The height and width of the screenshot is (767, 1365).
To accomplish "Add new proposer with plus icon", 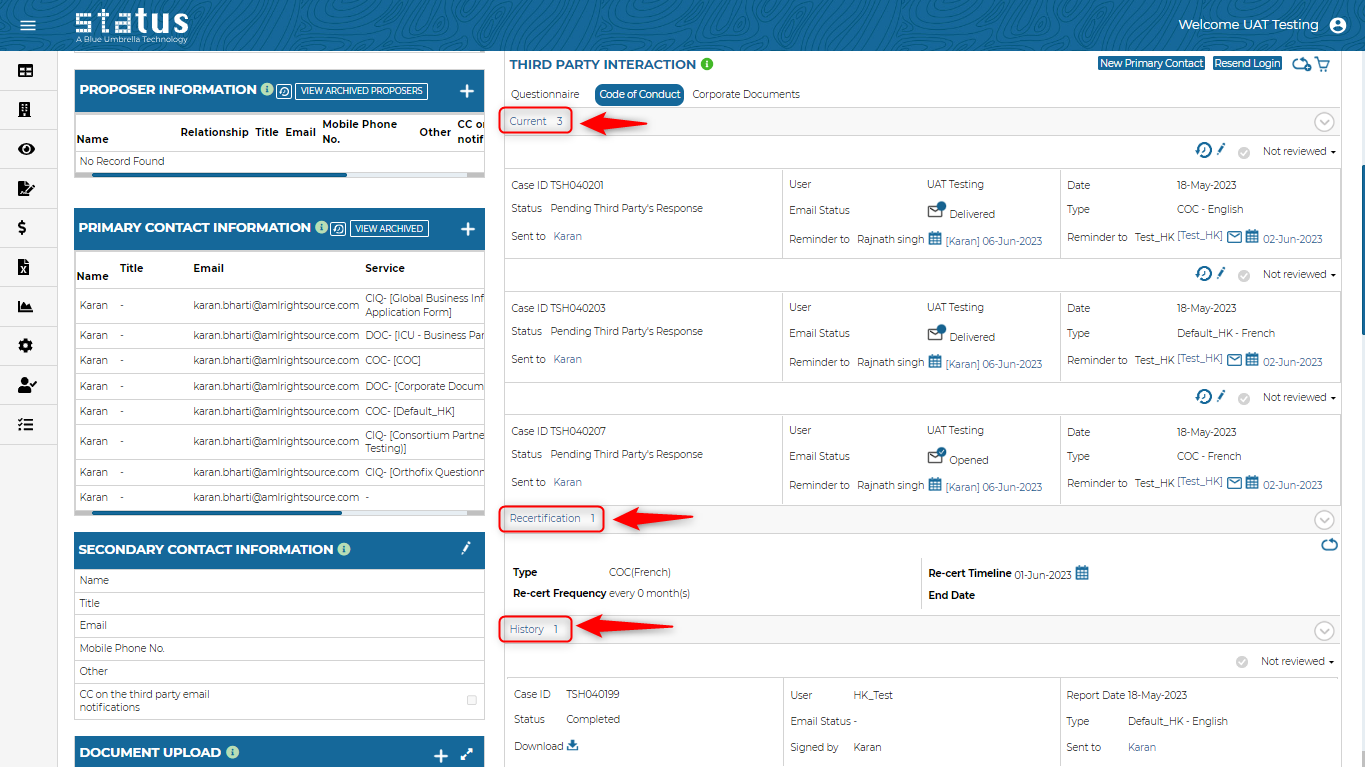I will click(x=467, y=91).
